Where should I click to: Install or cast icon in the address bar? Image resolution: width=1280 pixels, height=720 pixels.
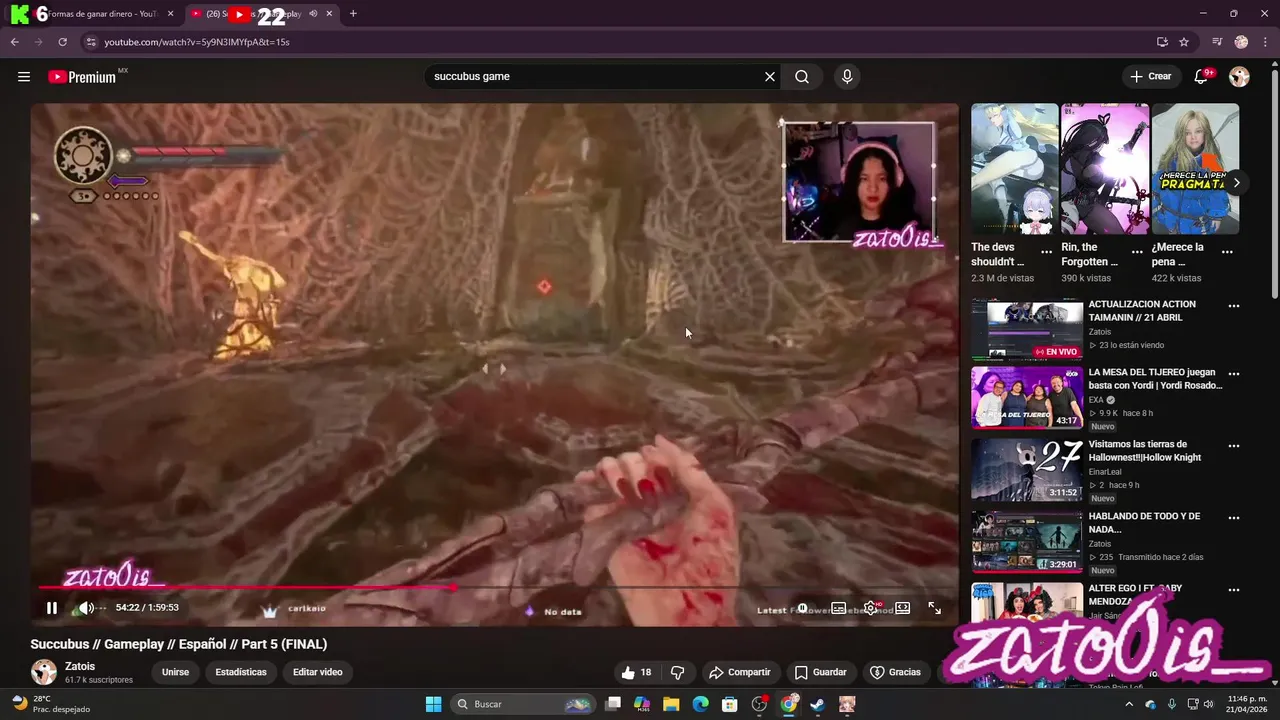1162,42
